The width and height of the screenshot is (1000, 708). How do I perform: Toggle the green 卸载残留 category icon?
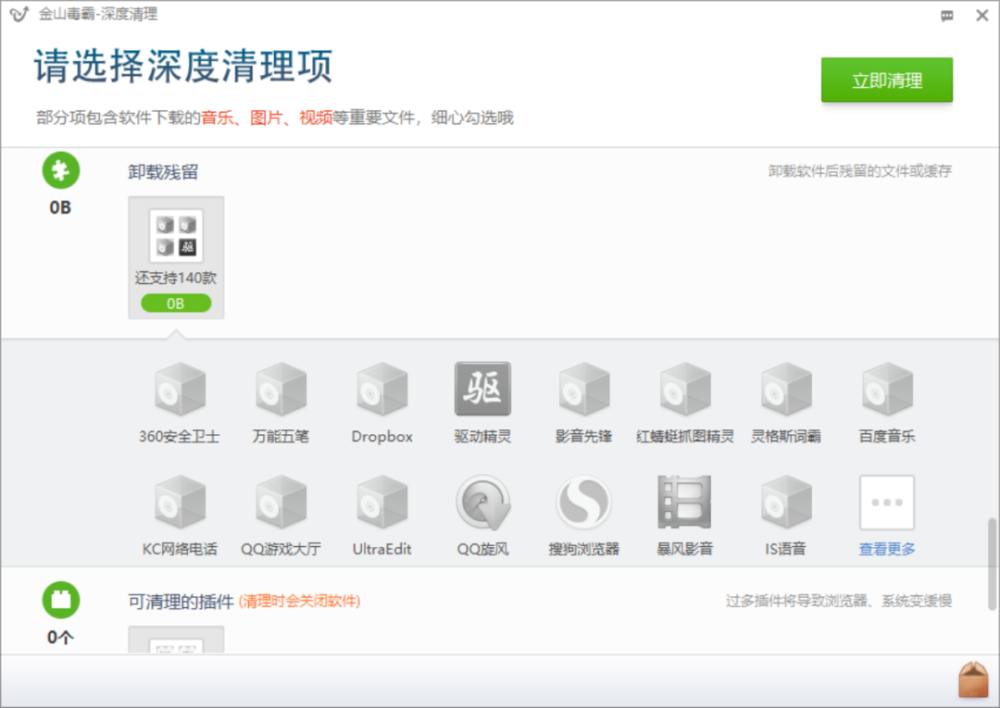(60, 171)
